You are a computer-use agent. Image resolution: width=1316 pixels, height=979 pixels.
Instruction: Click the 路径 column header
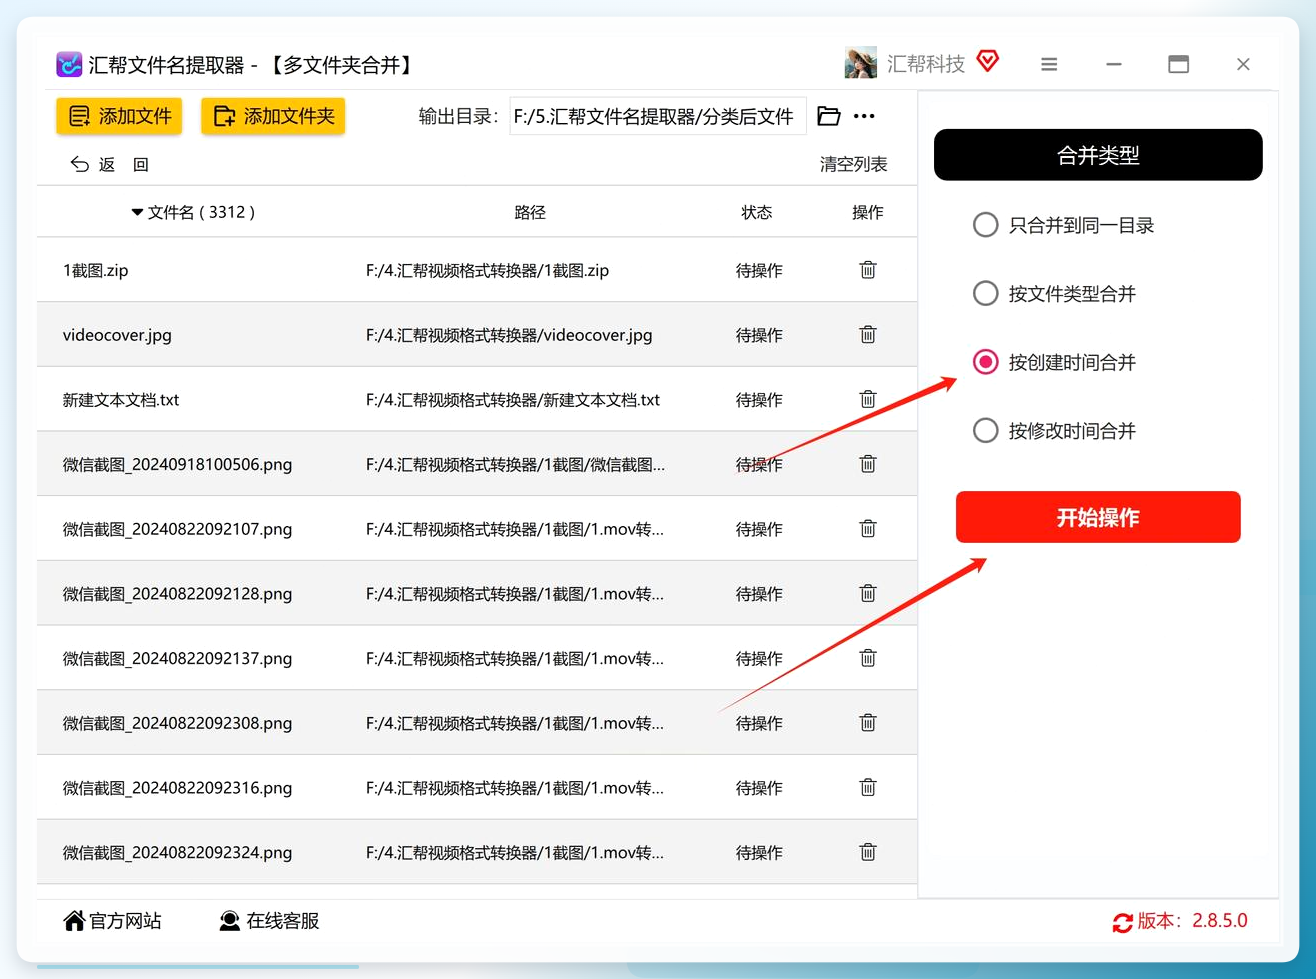pos(530,213)
